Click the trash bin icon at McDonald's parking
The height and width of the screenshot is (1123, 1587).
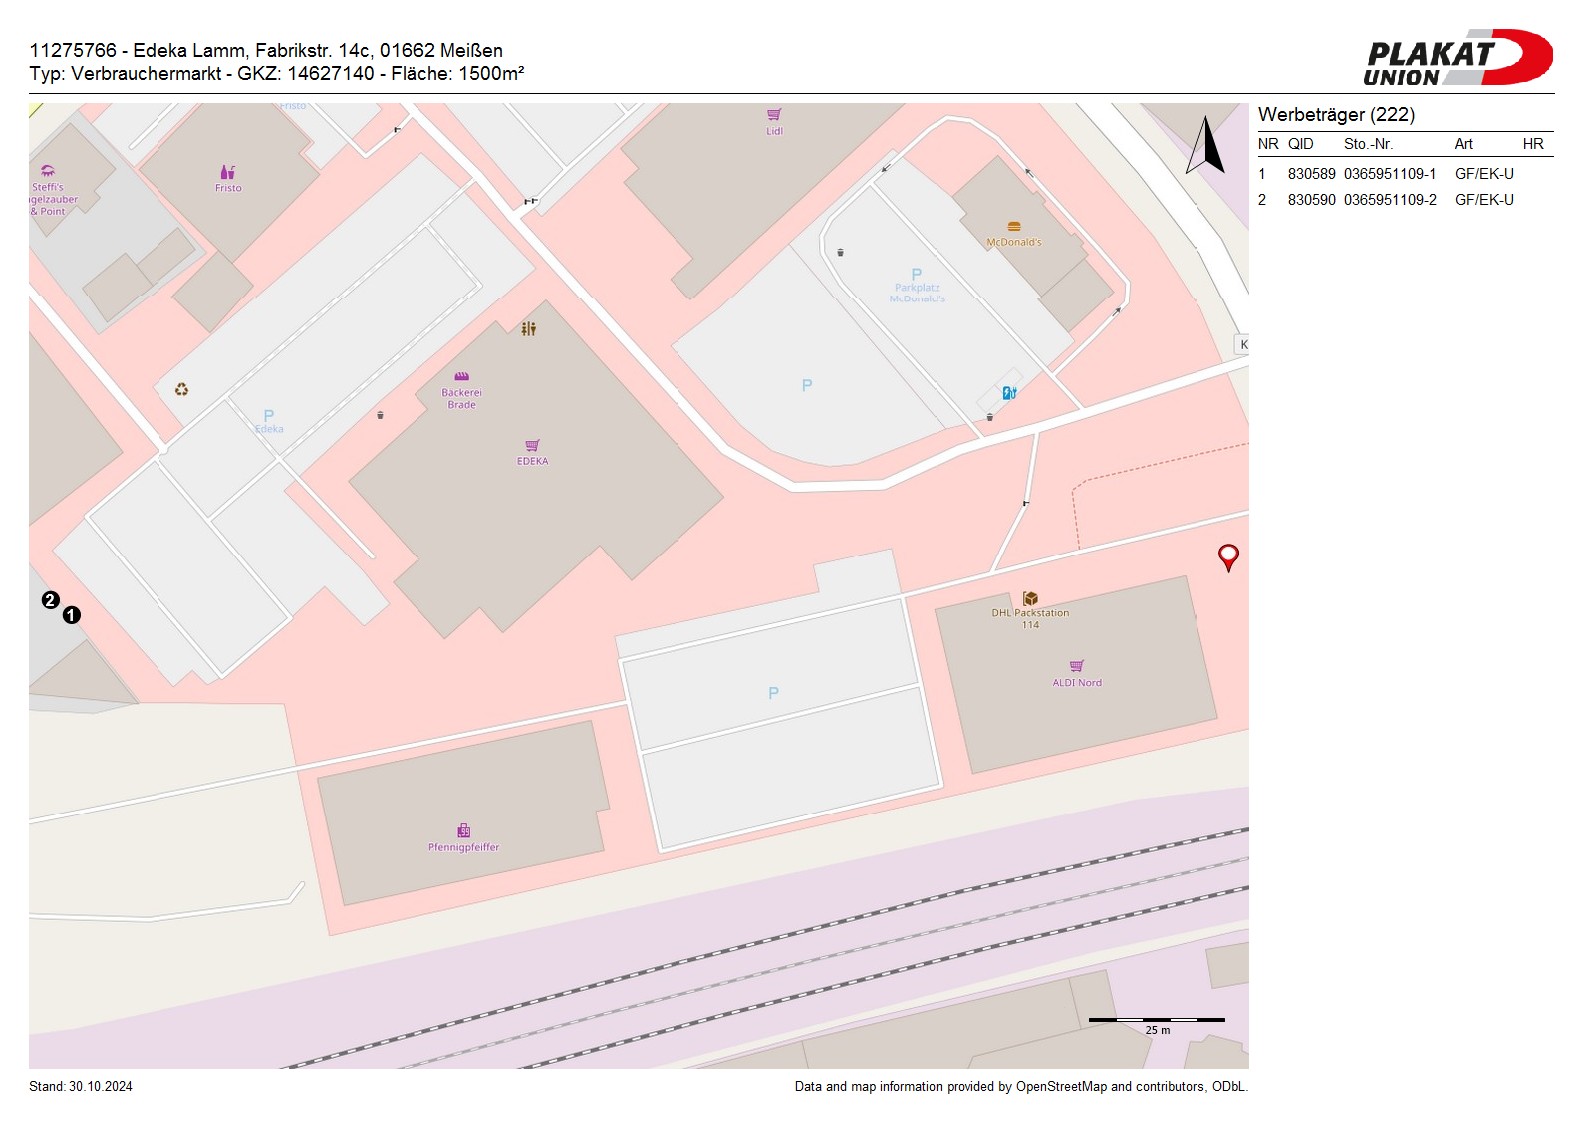pyautogui.click(x=840, y=252)
